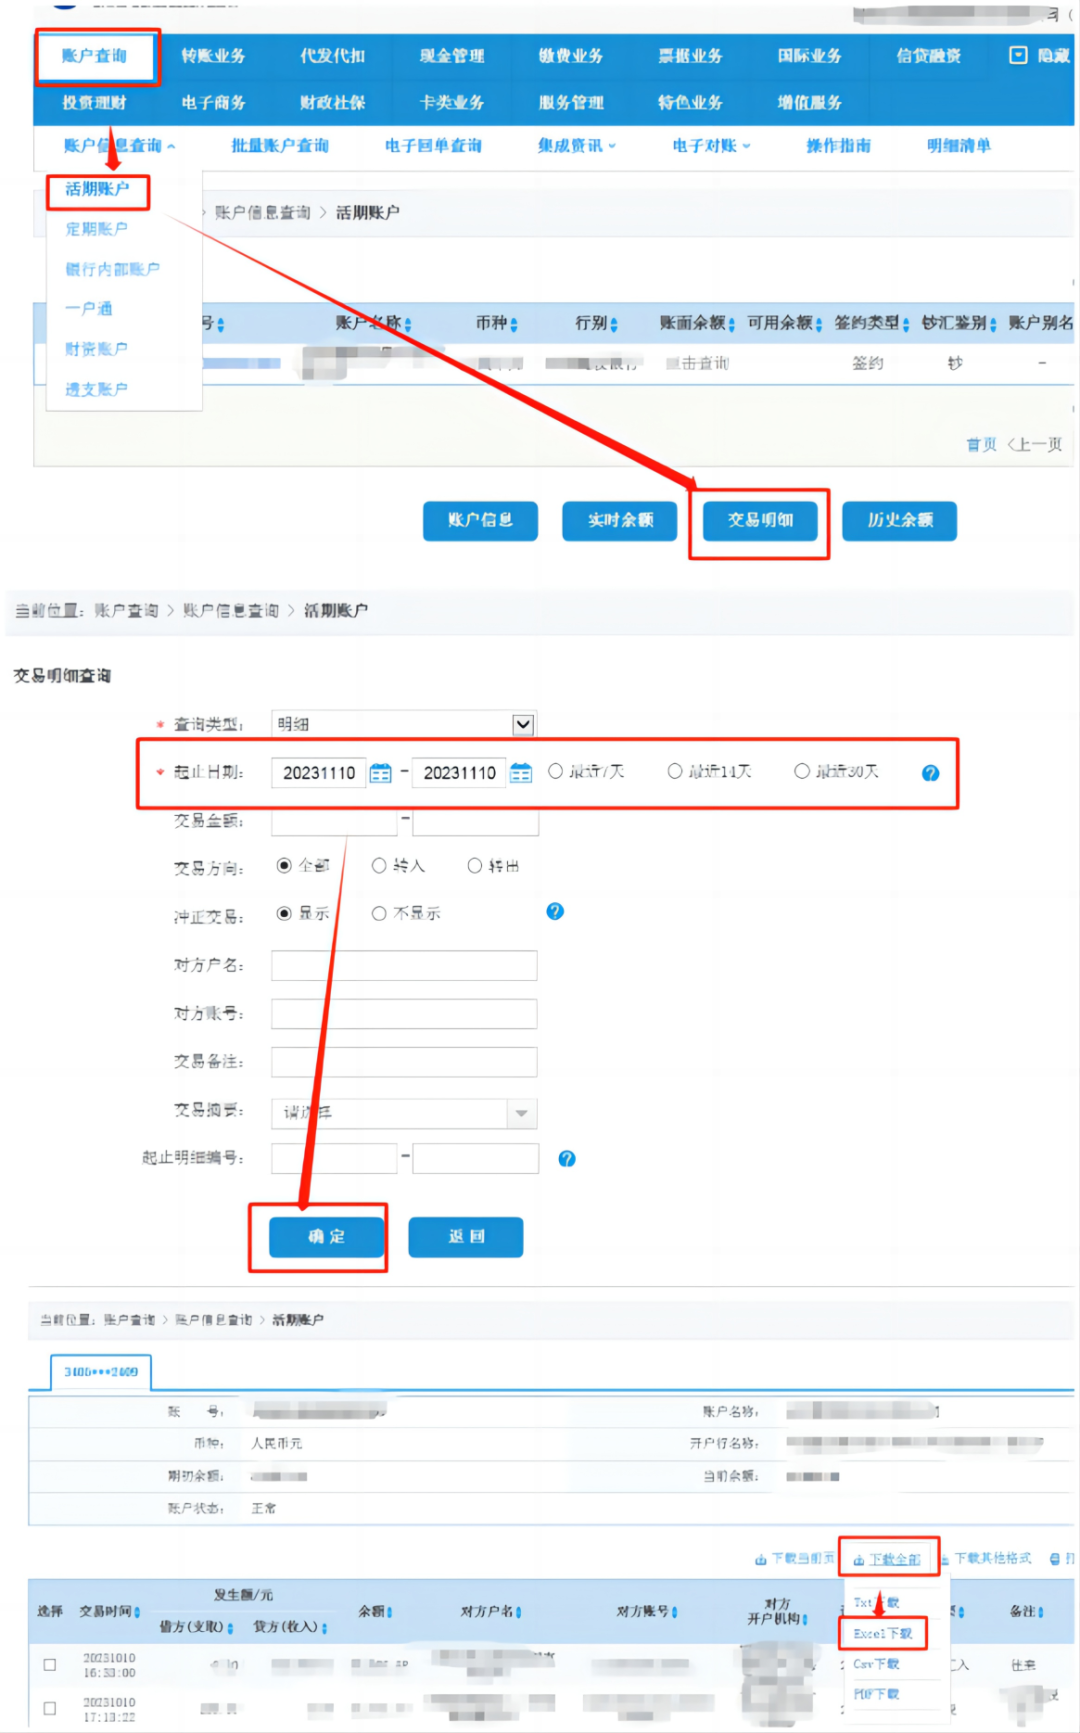Select 全部 for 交易方向
The image size is (1080, 1733).
tap(284, 866)
